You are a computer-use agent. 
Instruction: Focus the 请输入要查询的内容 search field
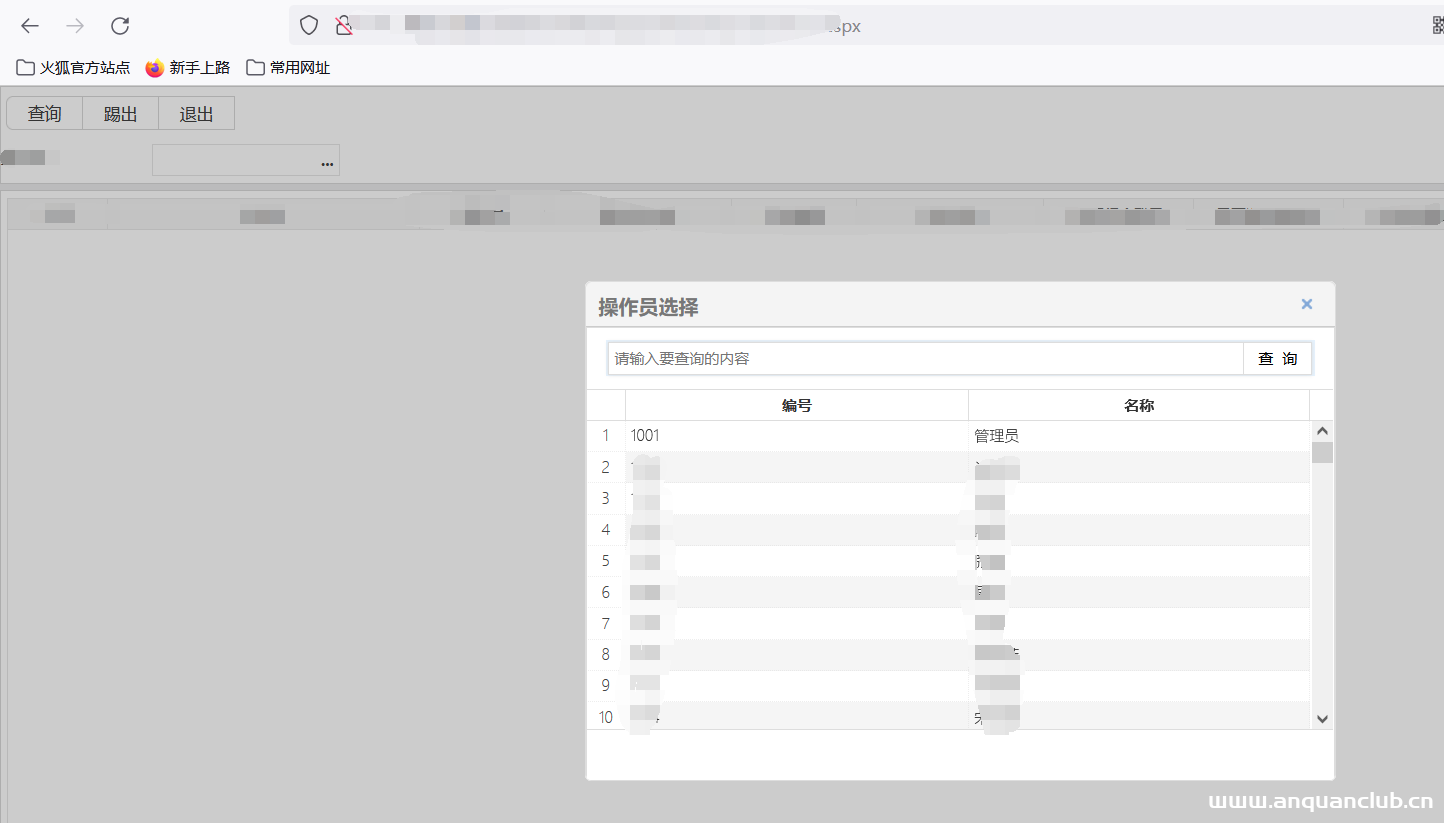(x=925, y=359)
